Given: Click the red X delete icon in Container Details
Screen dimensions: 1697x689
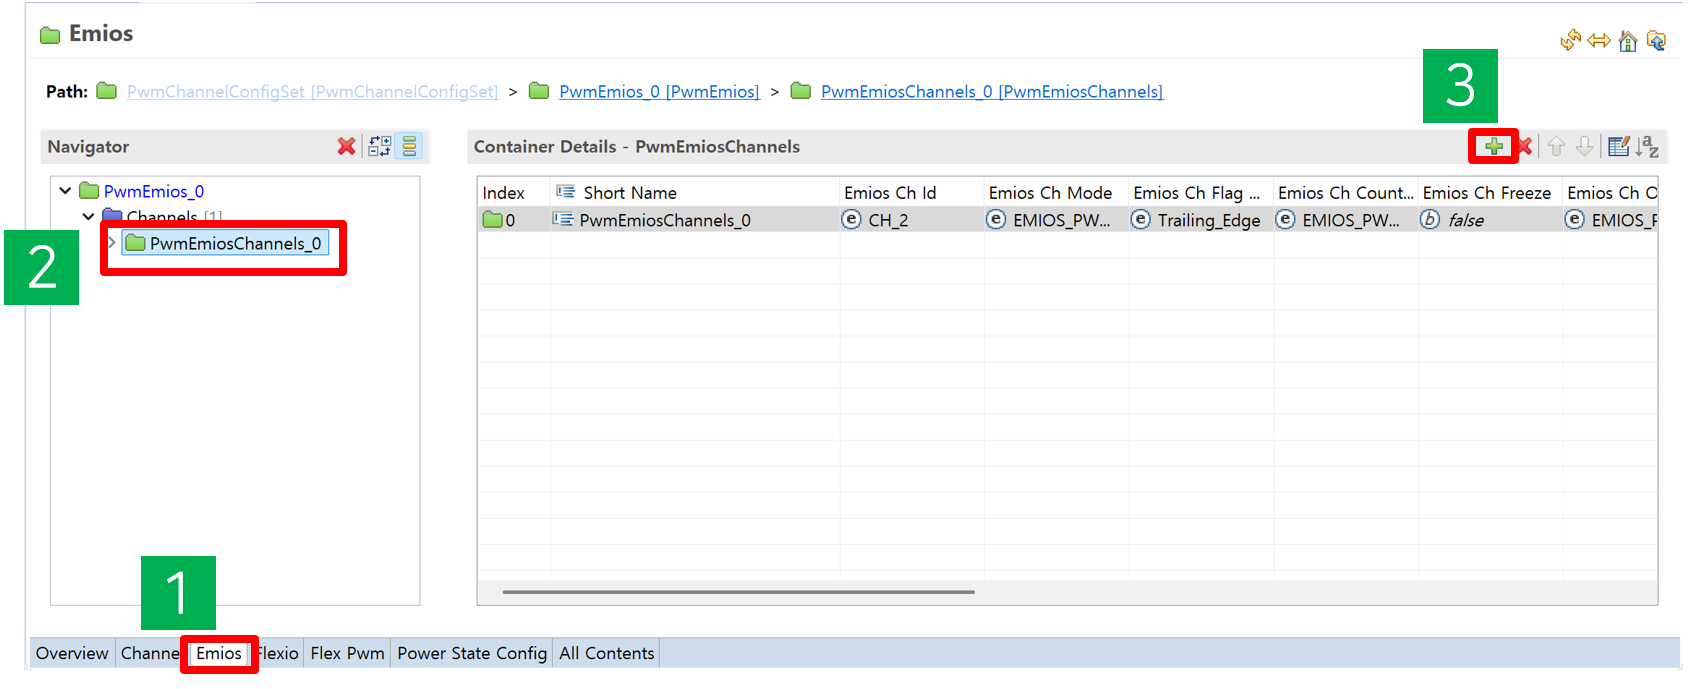Looking at the screenshot, I should pyautogui.click(x=1525, y=147).
